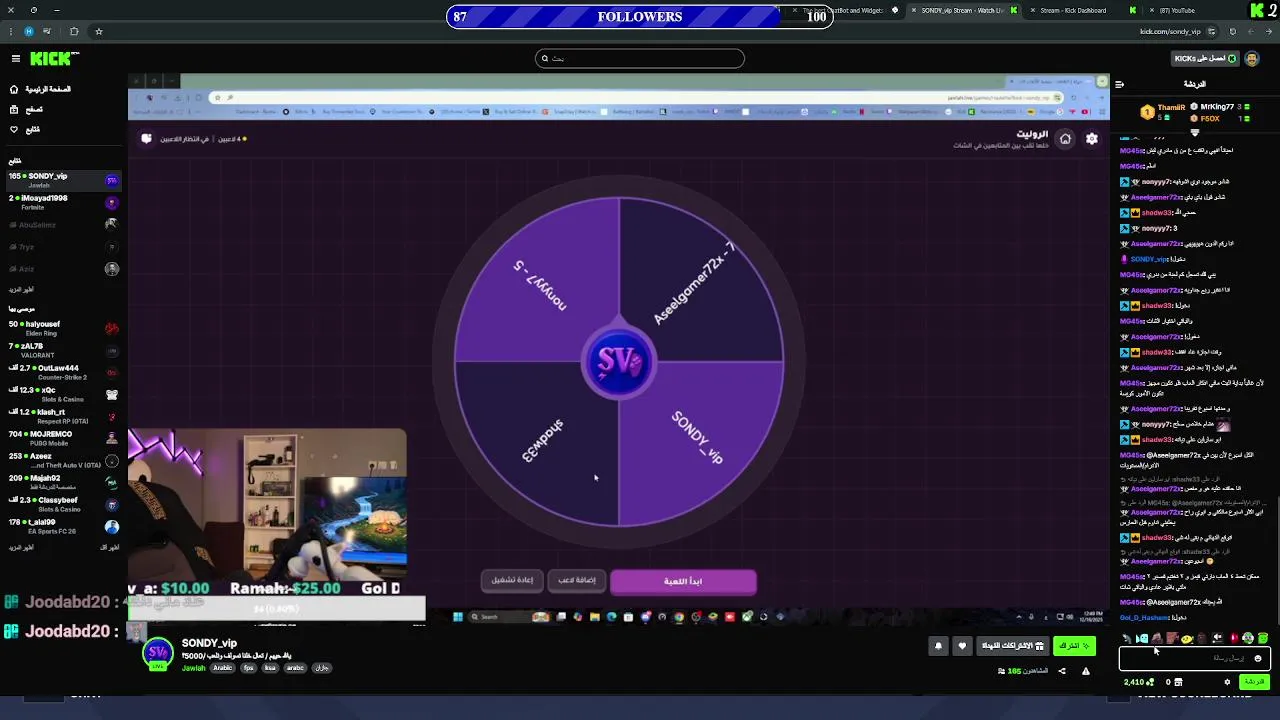Click the Get KICKs button

tap(1205, 59)
